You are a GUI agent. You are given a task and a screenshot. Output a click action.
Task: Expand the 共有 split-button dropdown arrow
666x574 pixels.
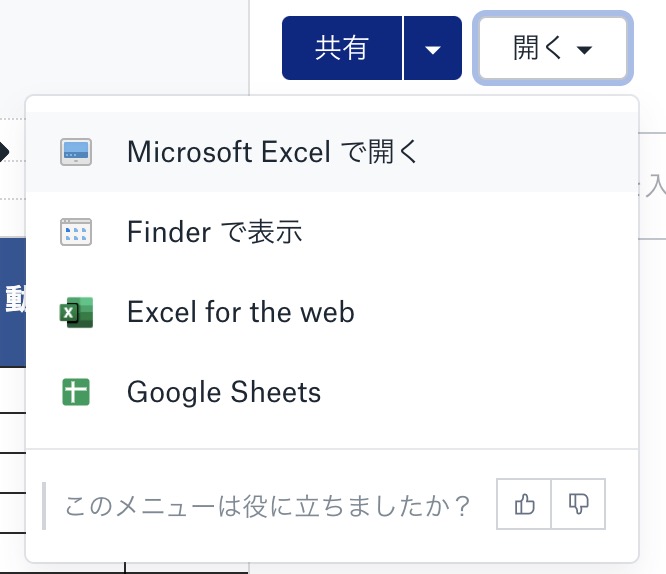[x=433, y=48]
